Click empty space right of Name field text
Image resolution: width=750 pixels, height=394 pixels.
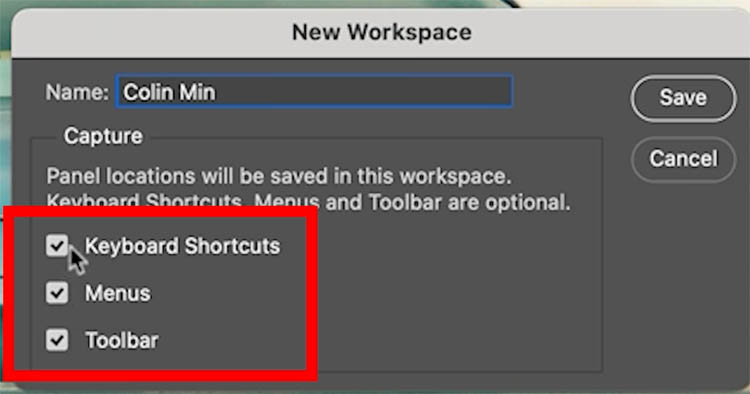364,92
